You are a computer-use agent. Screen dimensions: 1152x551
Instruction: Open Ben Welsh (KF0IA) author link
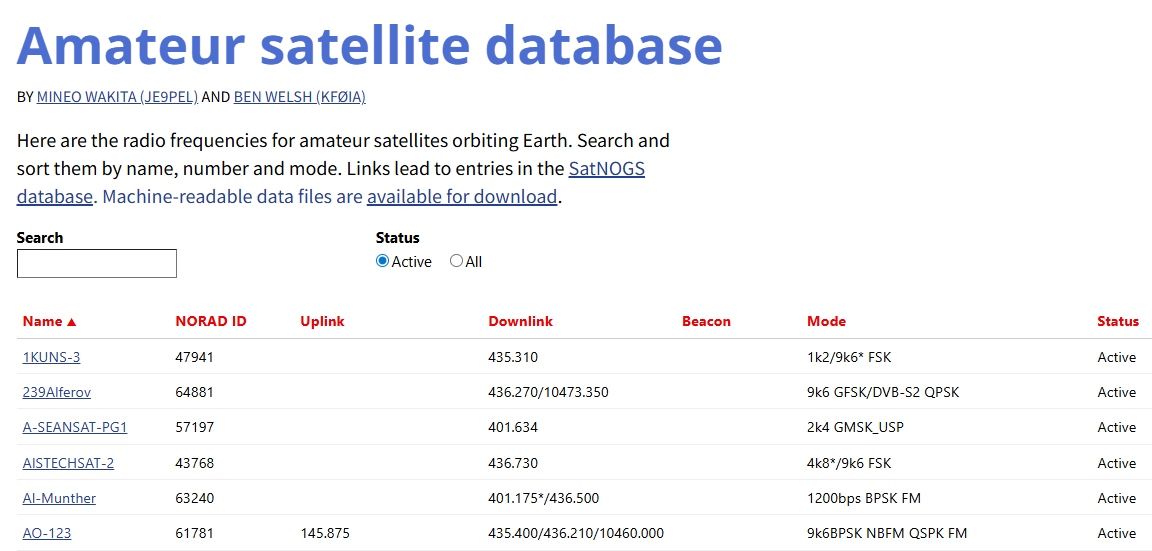point(299,97)
